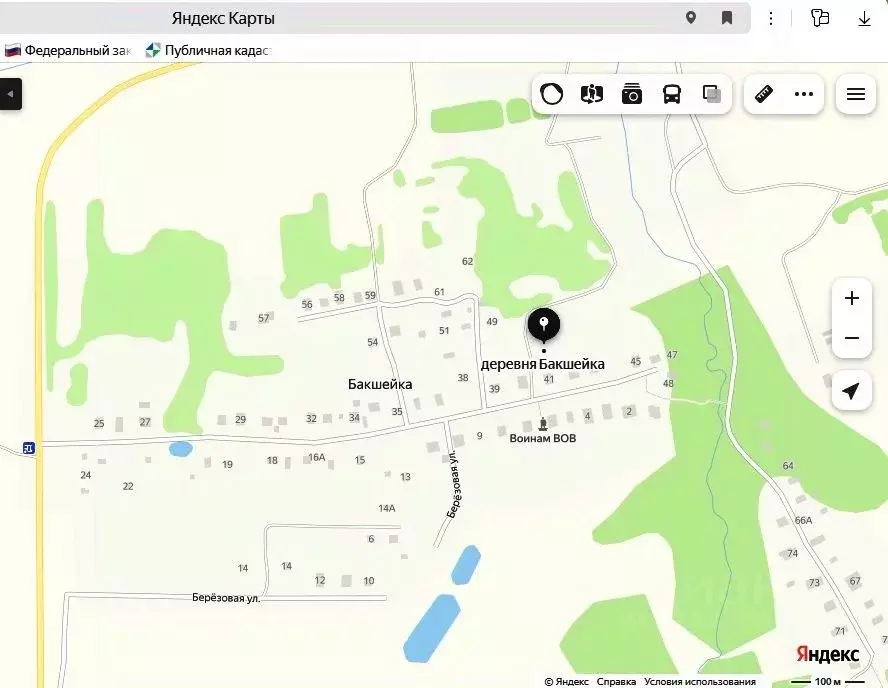Viewport: 888px width, 688px height.
Task: Open the Условия использования link
Action: coord(700,681)
